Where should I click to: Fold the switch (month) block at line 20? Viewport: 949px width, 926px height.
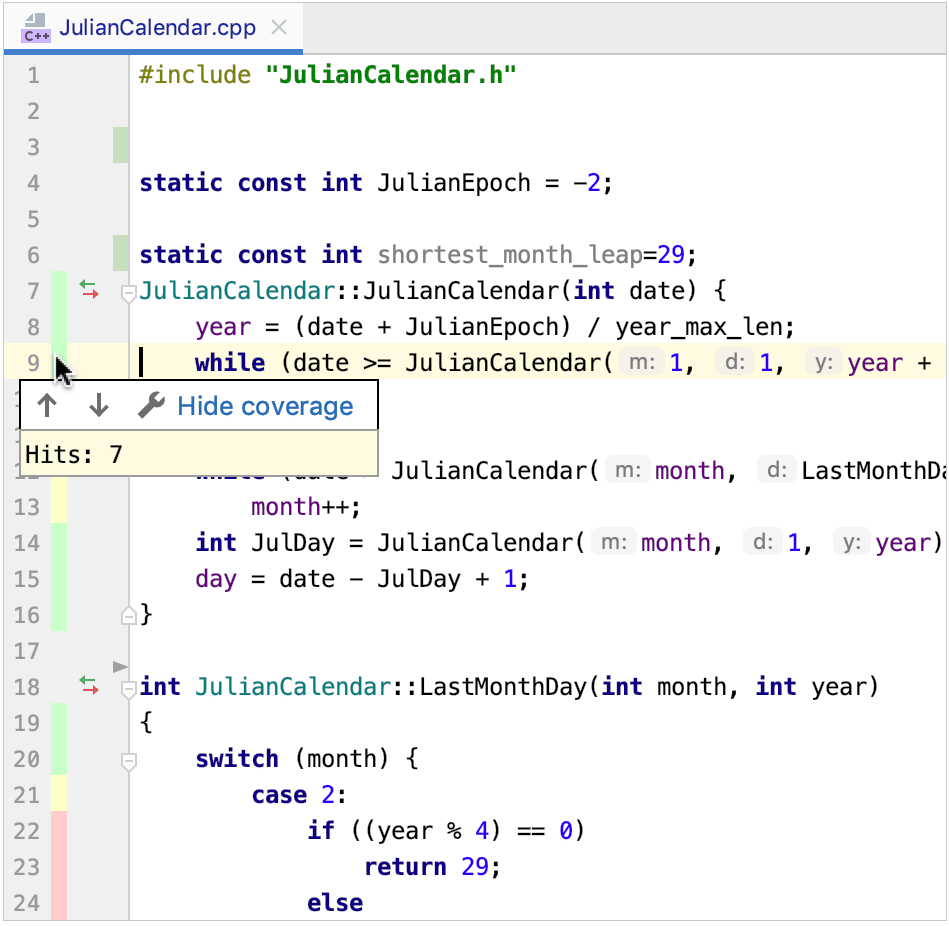click(x=128, y=762)
